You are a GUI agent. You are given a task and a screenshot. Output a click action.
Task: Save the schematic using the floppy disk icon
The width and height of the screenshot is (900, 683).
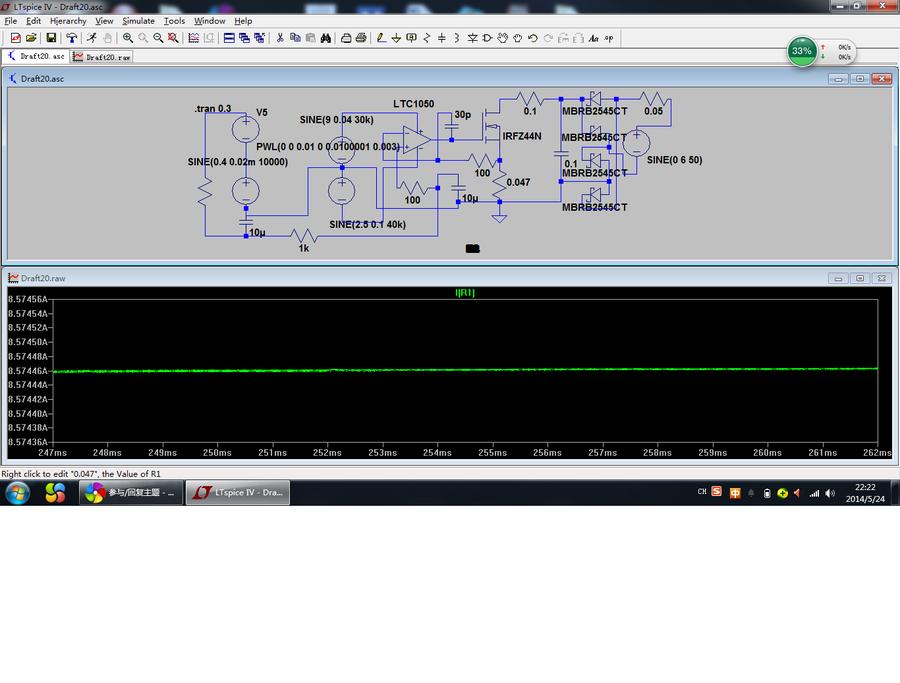(51, 38)
